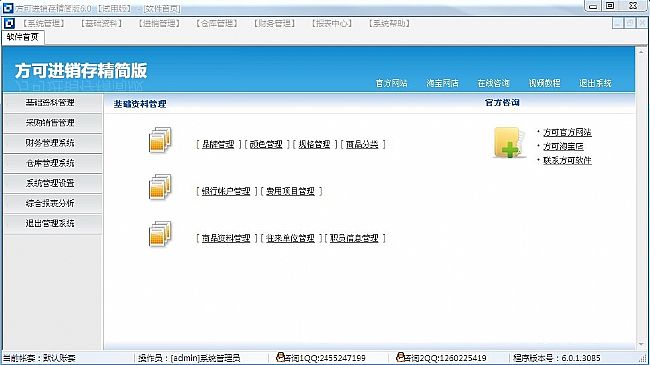Viewport: 650px width, 365px height.
Task: Click the 联系方可软件 link
Action: click(567, 160)
